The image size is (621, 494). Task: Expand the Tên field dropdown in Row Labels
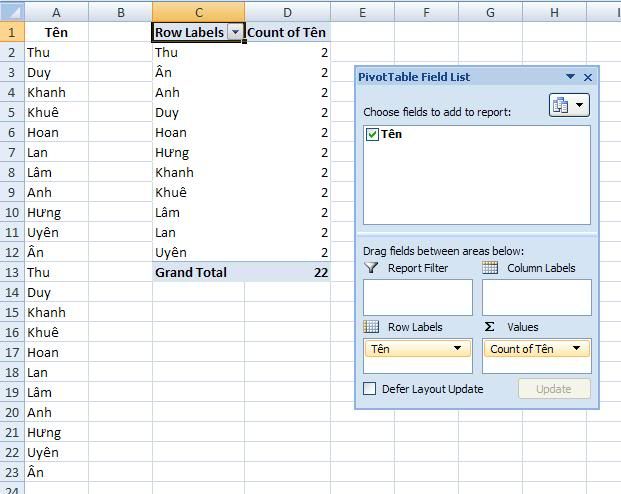(458, 349)
